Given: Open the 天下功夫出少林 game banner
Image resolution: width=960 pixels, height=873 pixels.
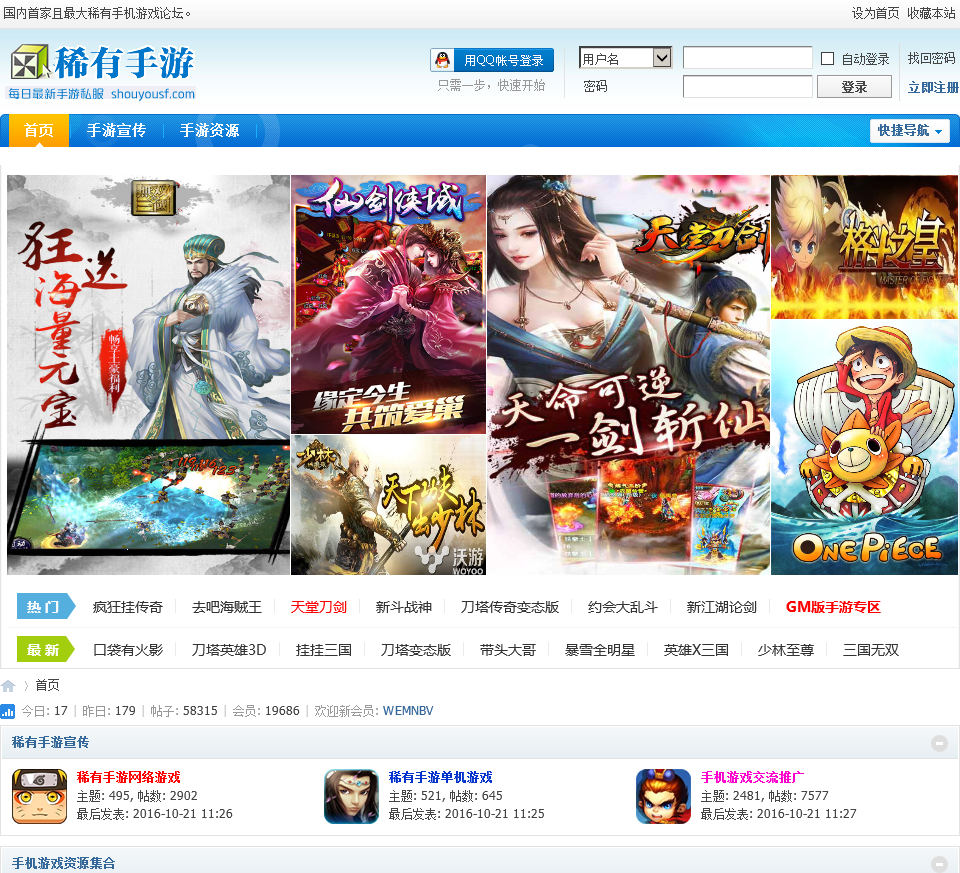Looking at the screenshot, I should tap(388, 505).
